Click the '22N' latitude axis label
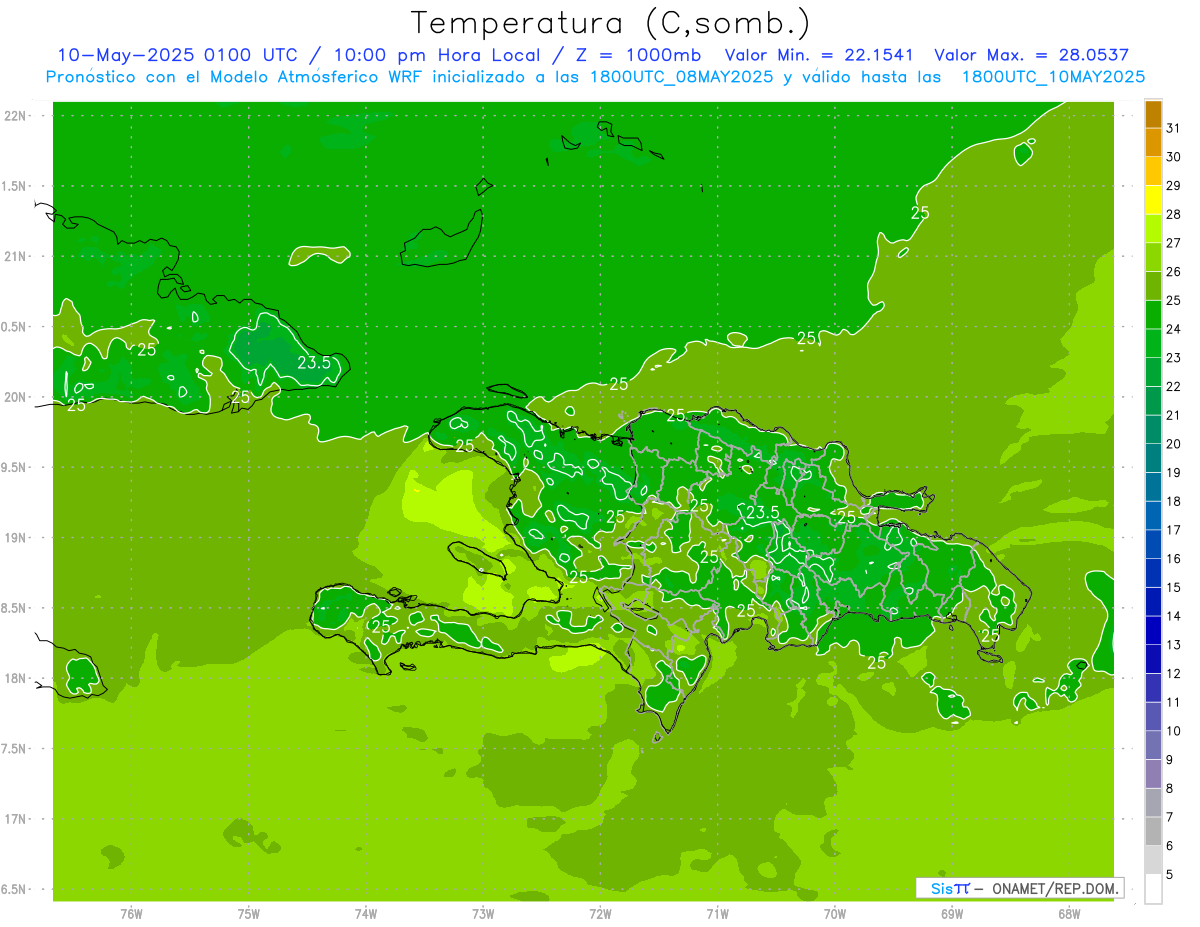 tap(16, 115)
